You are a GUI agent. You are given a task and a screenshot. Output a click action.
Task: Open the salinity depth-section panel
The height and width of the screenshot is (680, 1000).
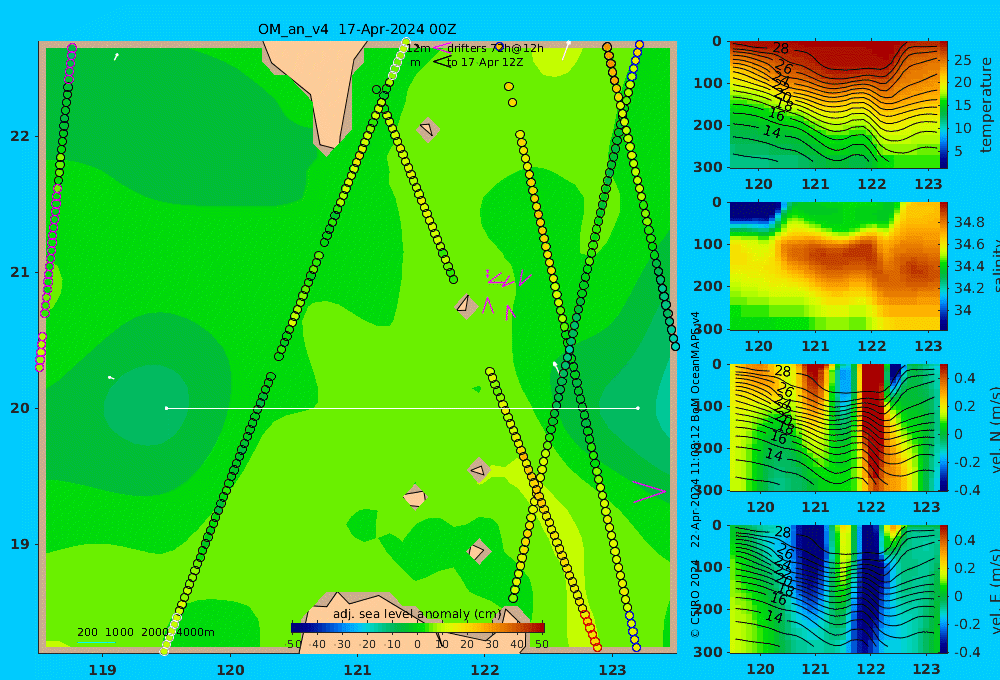[834, 266]
